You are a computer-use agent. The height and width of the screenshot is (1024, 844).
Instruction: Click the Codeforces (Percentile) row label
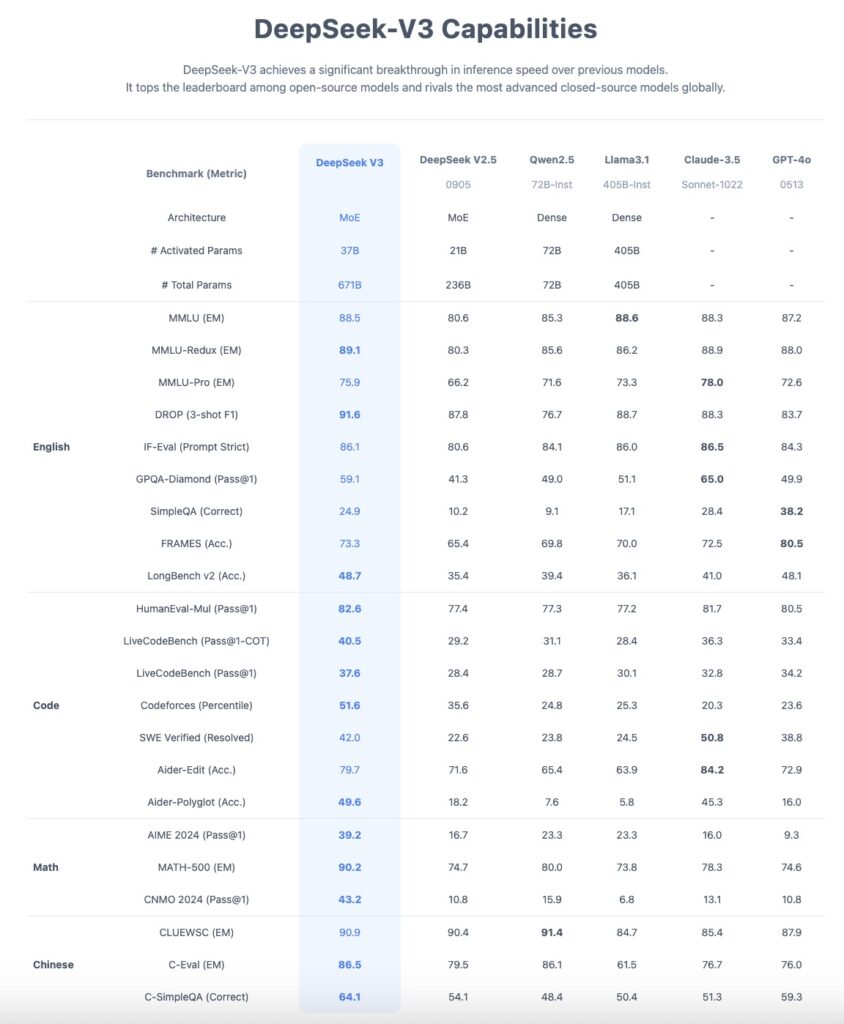[196, 705]
